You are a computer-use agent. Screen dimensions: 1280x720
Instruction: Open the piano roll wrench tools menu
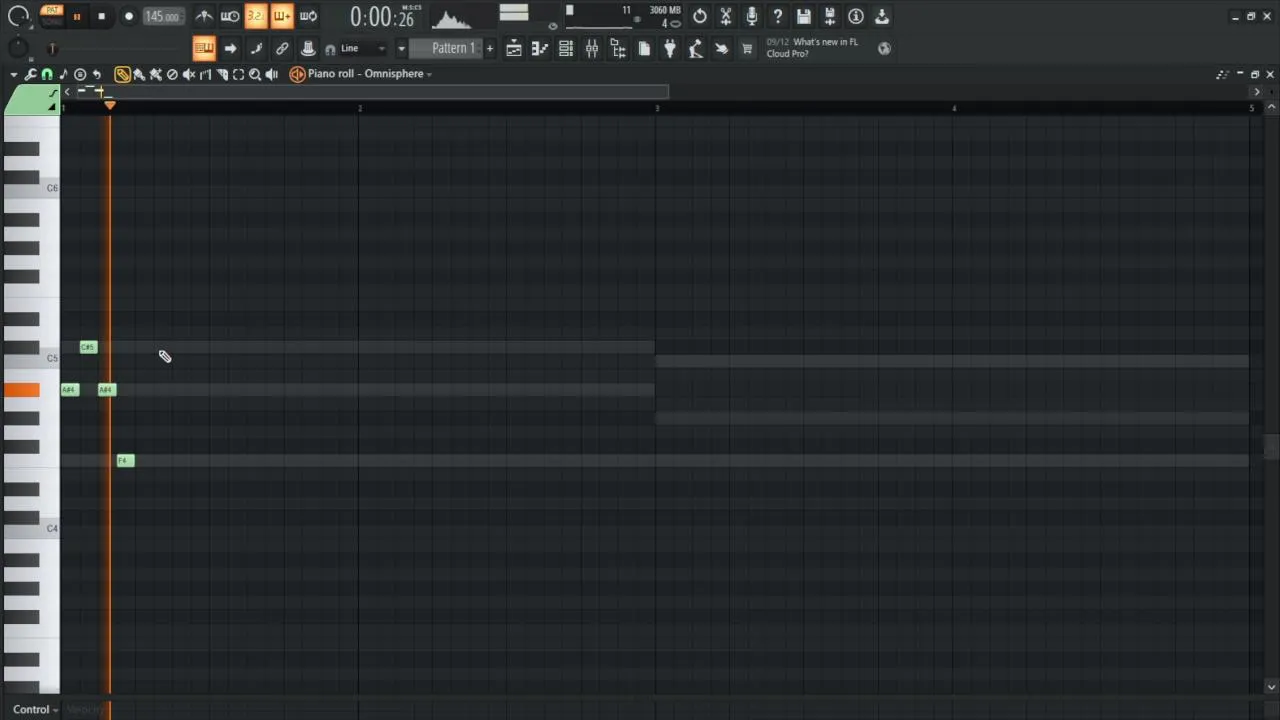(31, 74)
